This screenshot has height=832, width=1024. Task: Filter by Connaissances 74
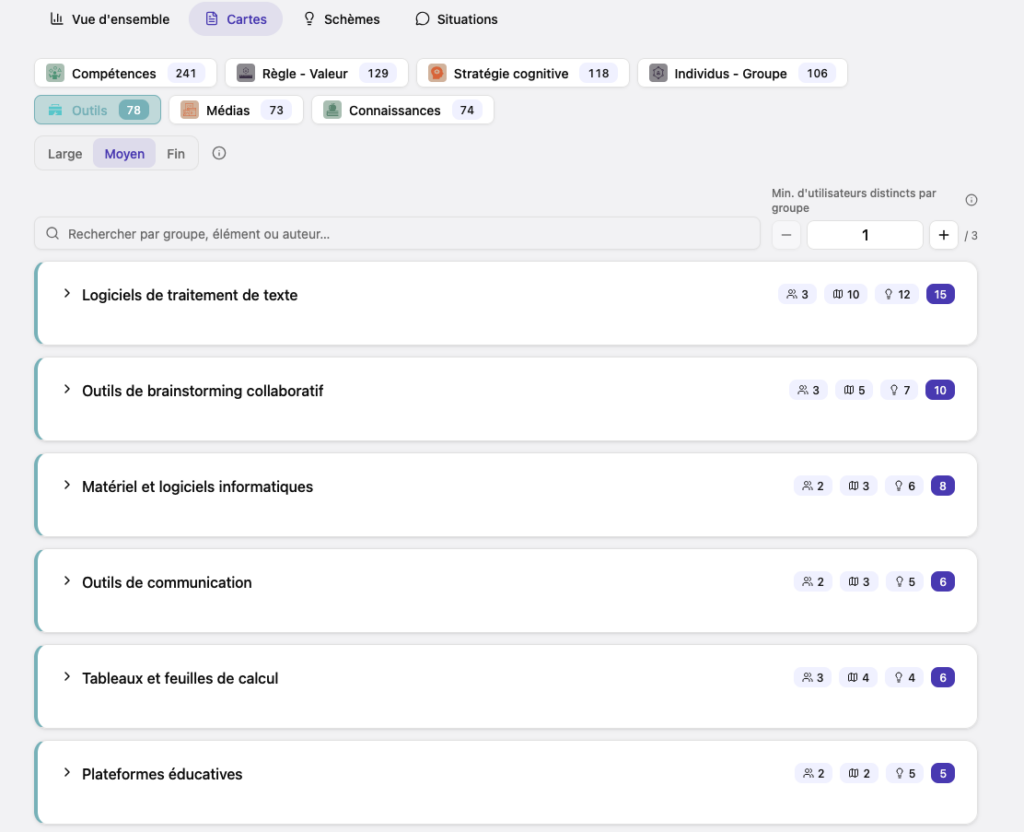[x=402, y=110]
